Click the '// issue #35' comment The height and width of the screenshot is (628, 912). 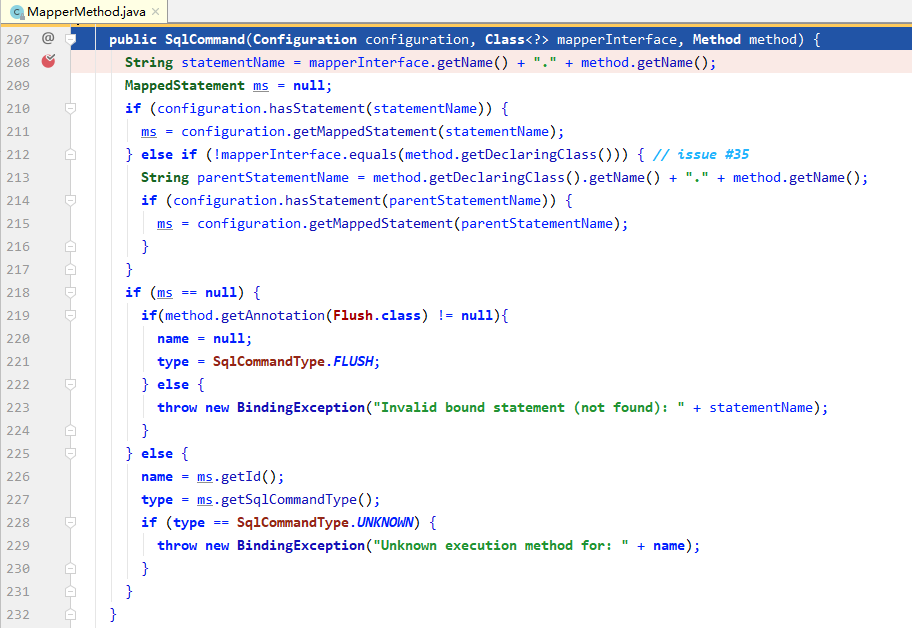coord(701,154)
